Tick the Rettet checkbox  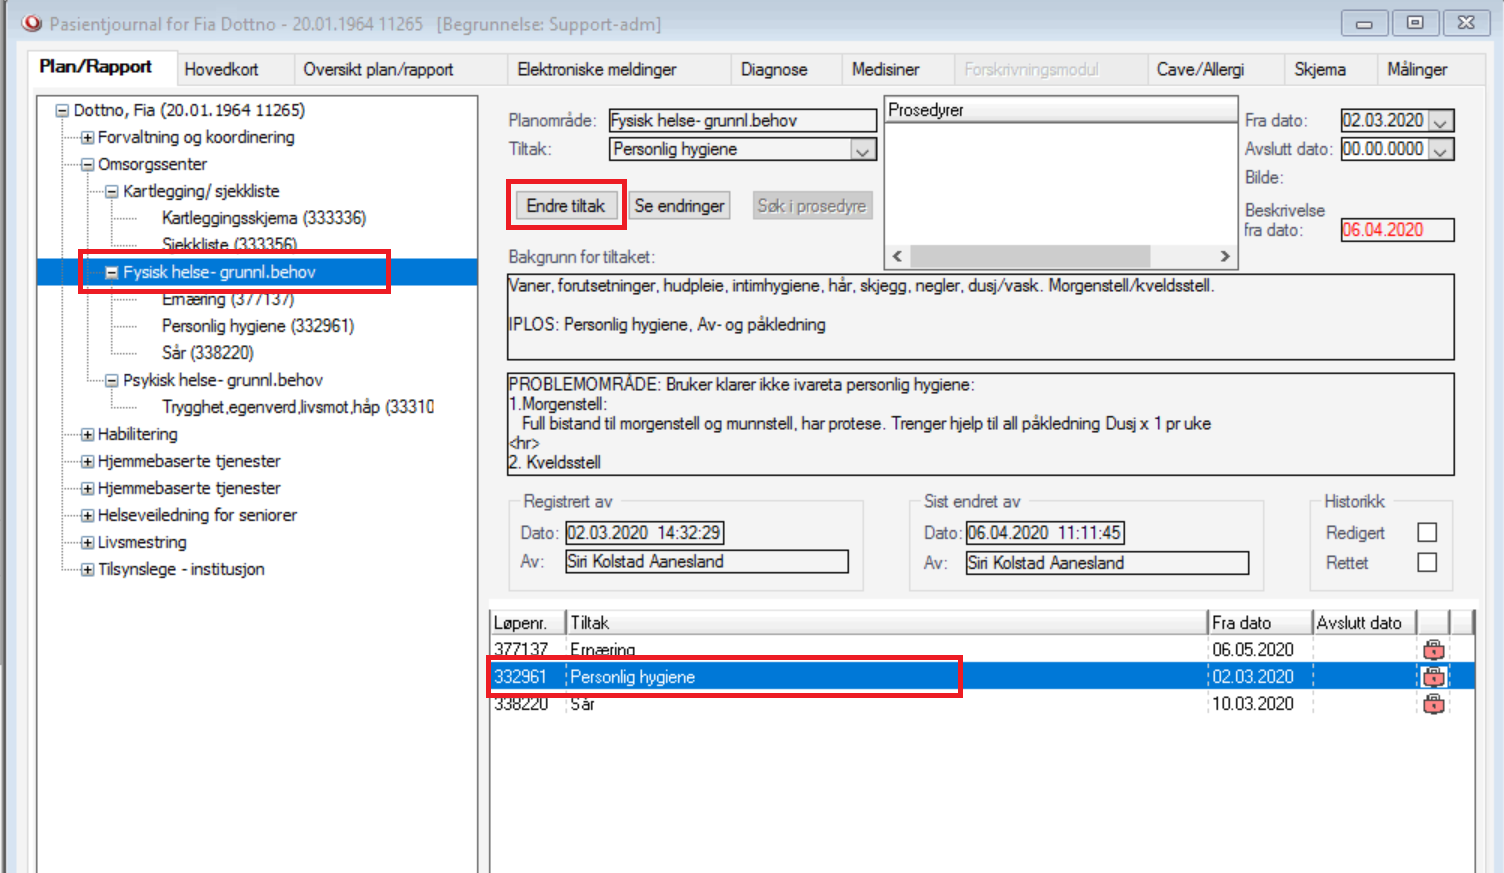click(x=1427, y=563)
